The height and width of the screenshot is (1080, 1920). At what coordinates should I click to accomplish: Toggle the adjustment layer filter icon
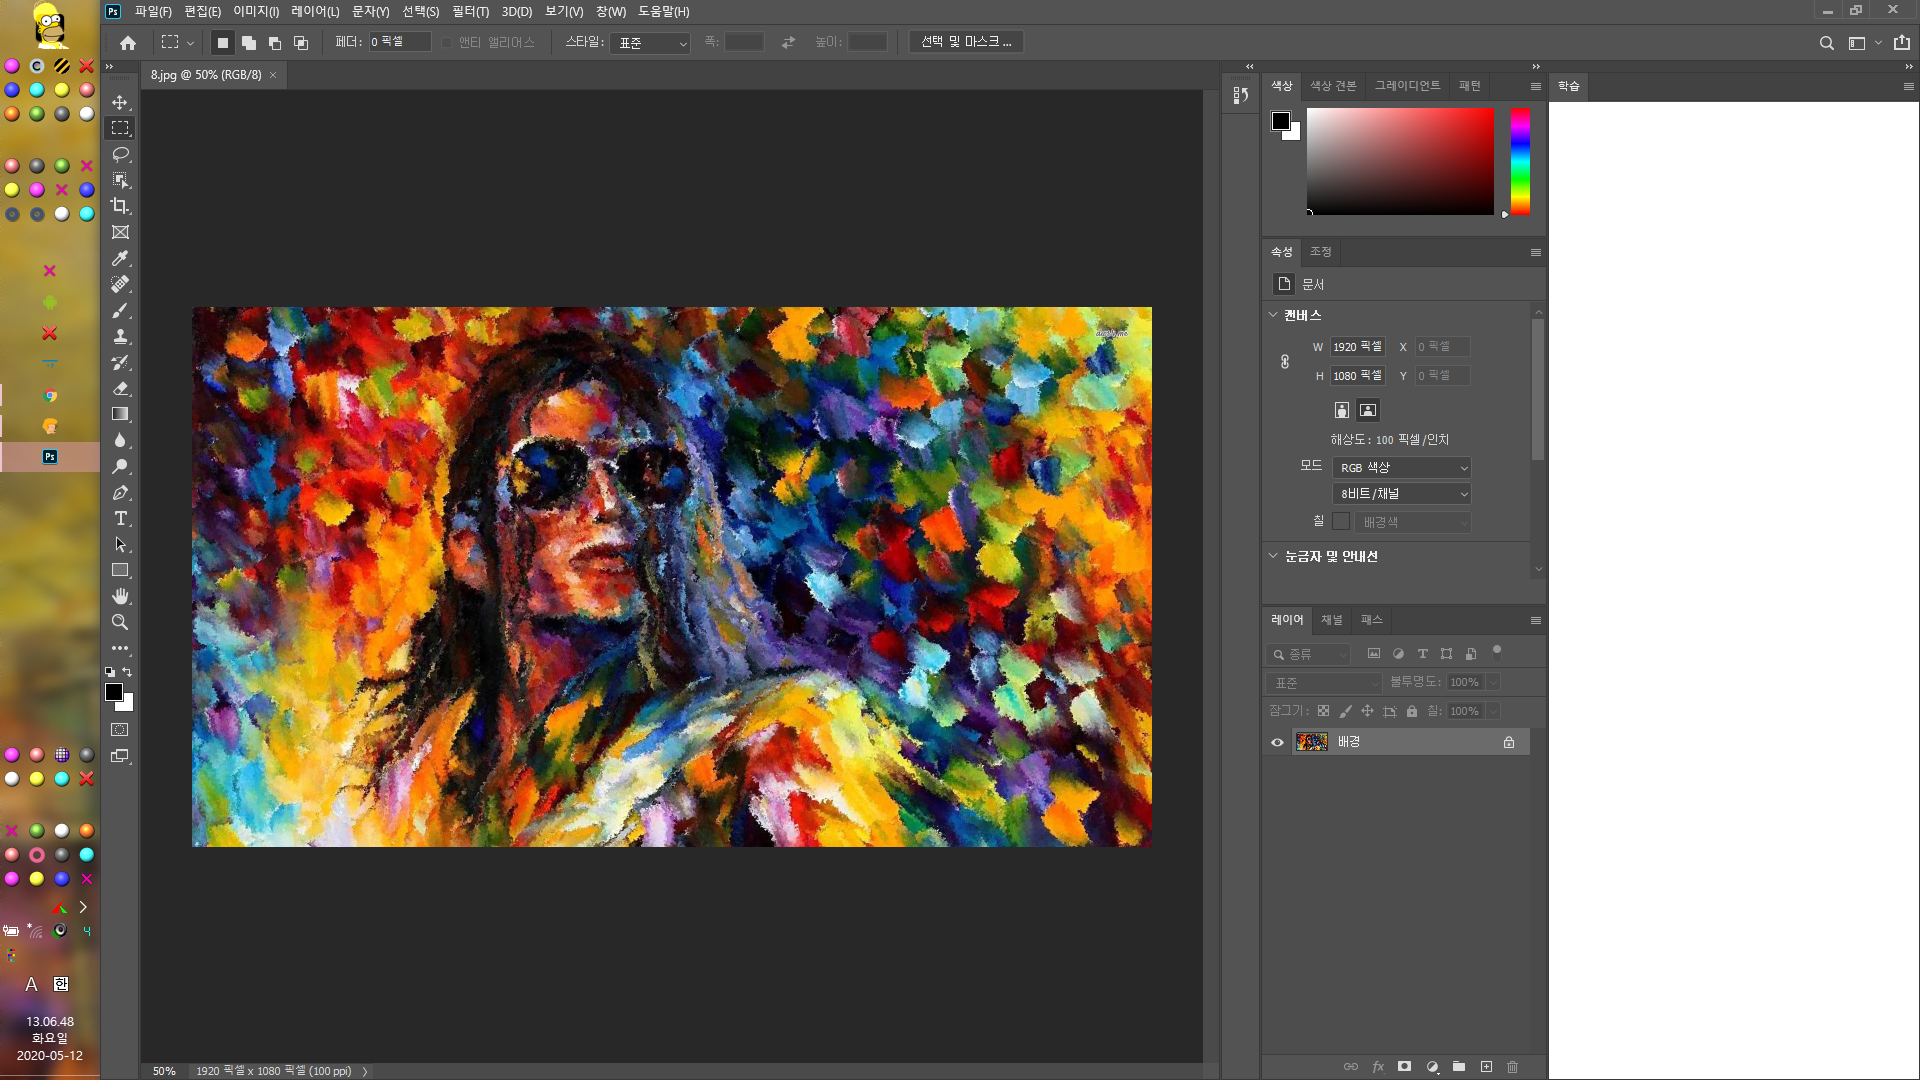coord(1398,654)
